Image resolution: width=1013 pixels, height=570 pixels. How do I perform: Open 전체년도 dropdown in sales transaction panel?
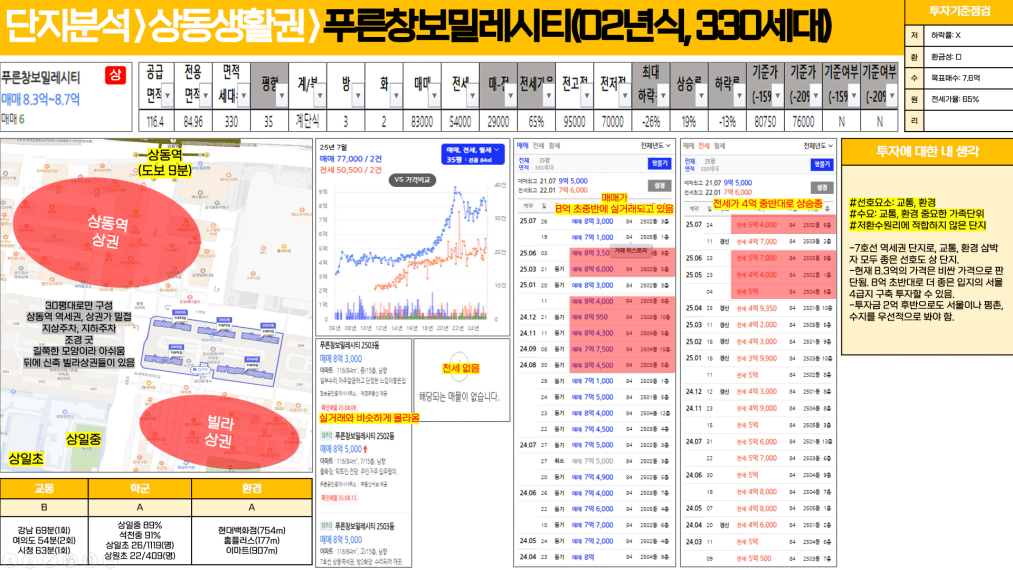pyautogui.click(x=656, y=145)
